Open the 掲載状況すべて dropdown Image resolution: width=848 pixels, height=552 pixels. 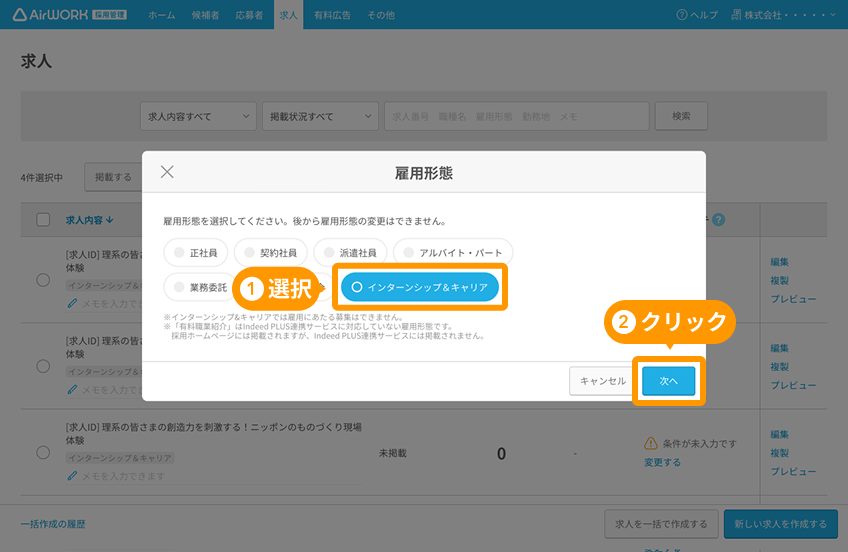[320, 116]
